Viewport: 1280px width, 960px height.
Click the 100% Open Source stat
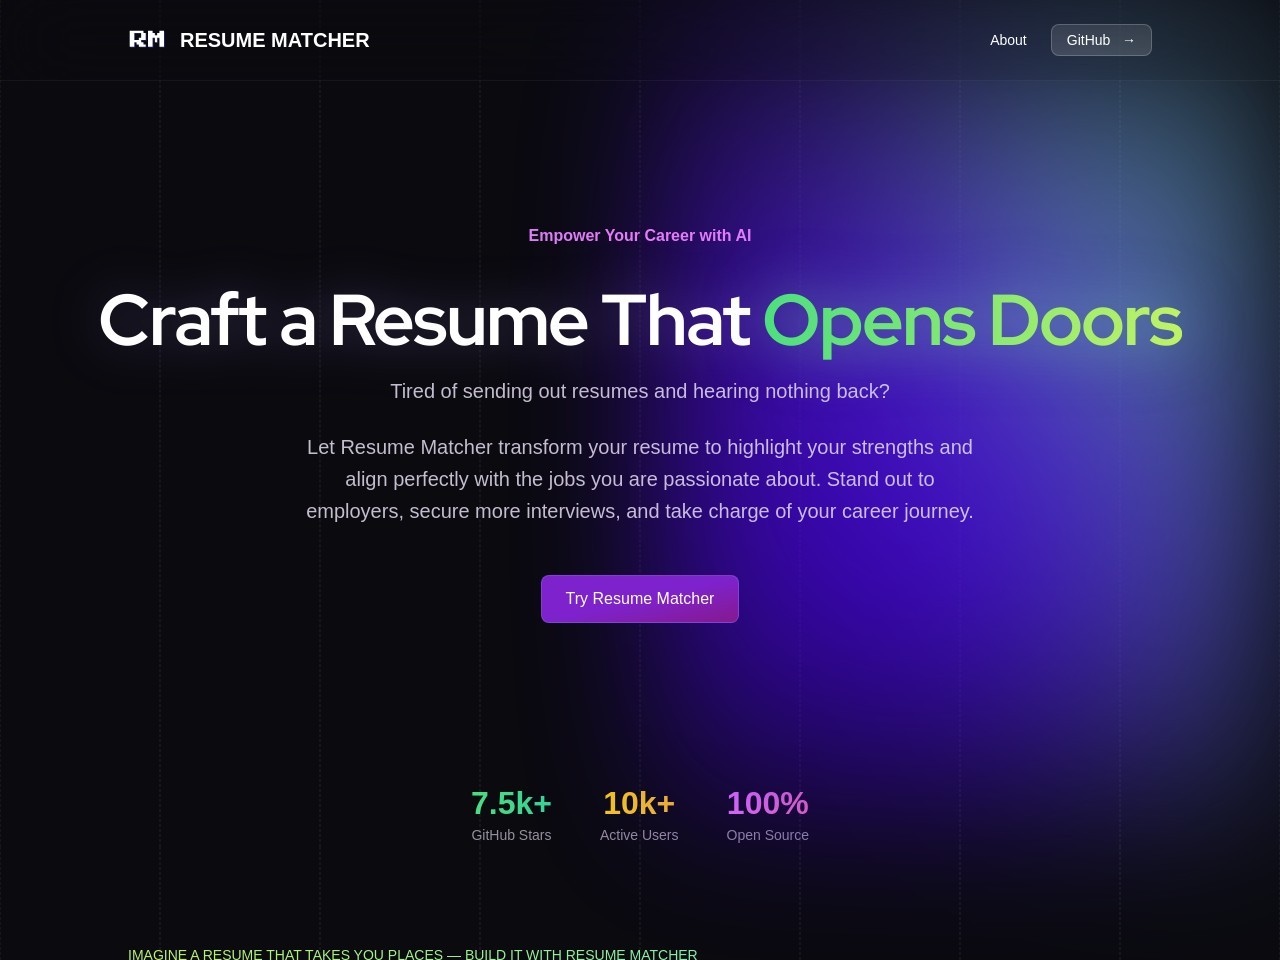tap(767, 803)
